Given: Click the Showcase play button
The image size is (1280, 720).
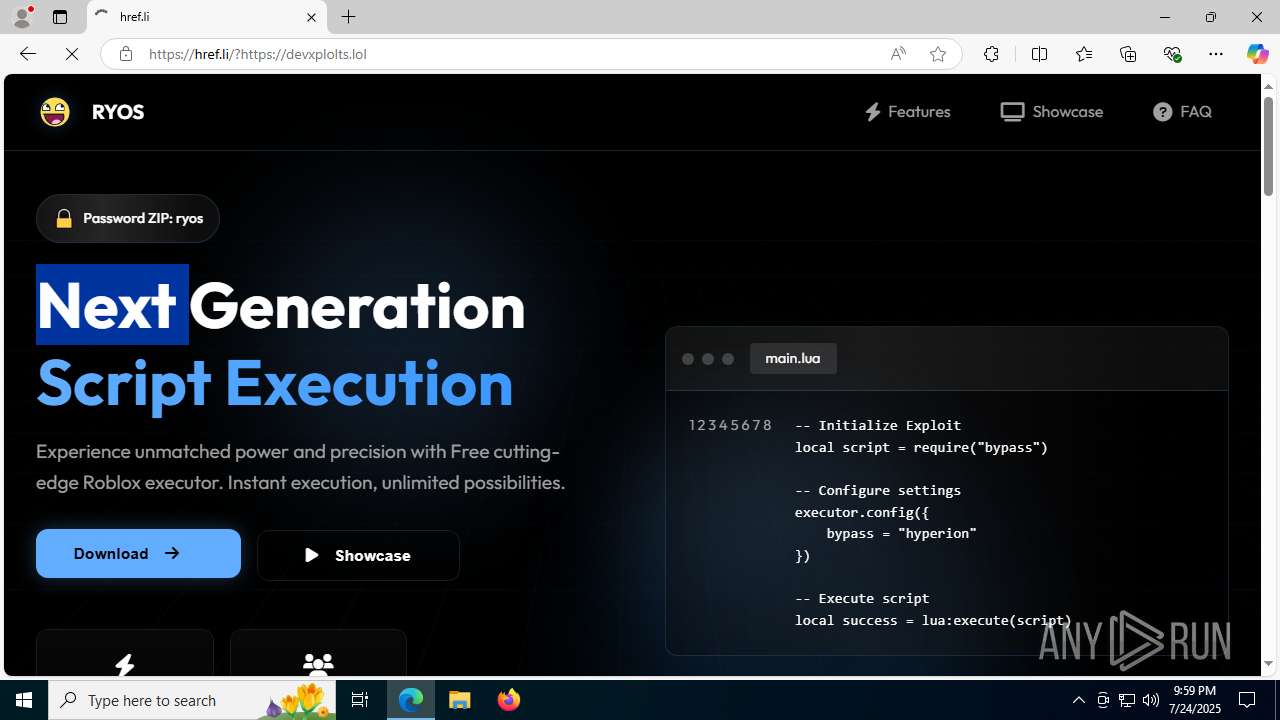Looking at the screenshot, I should pyautogui.click(x=358, y=555).
